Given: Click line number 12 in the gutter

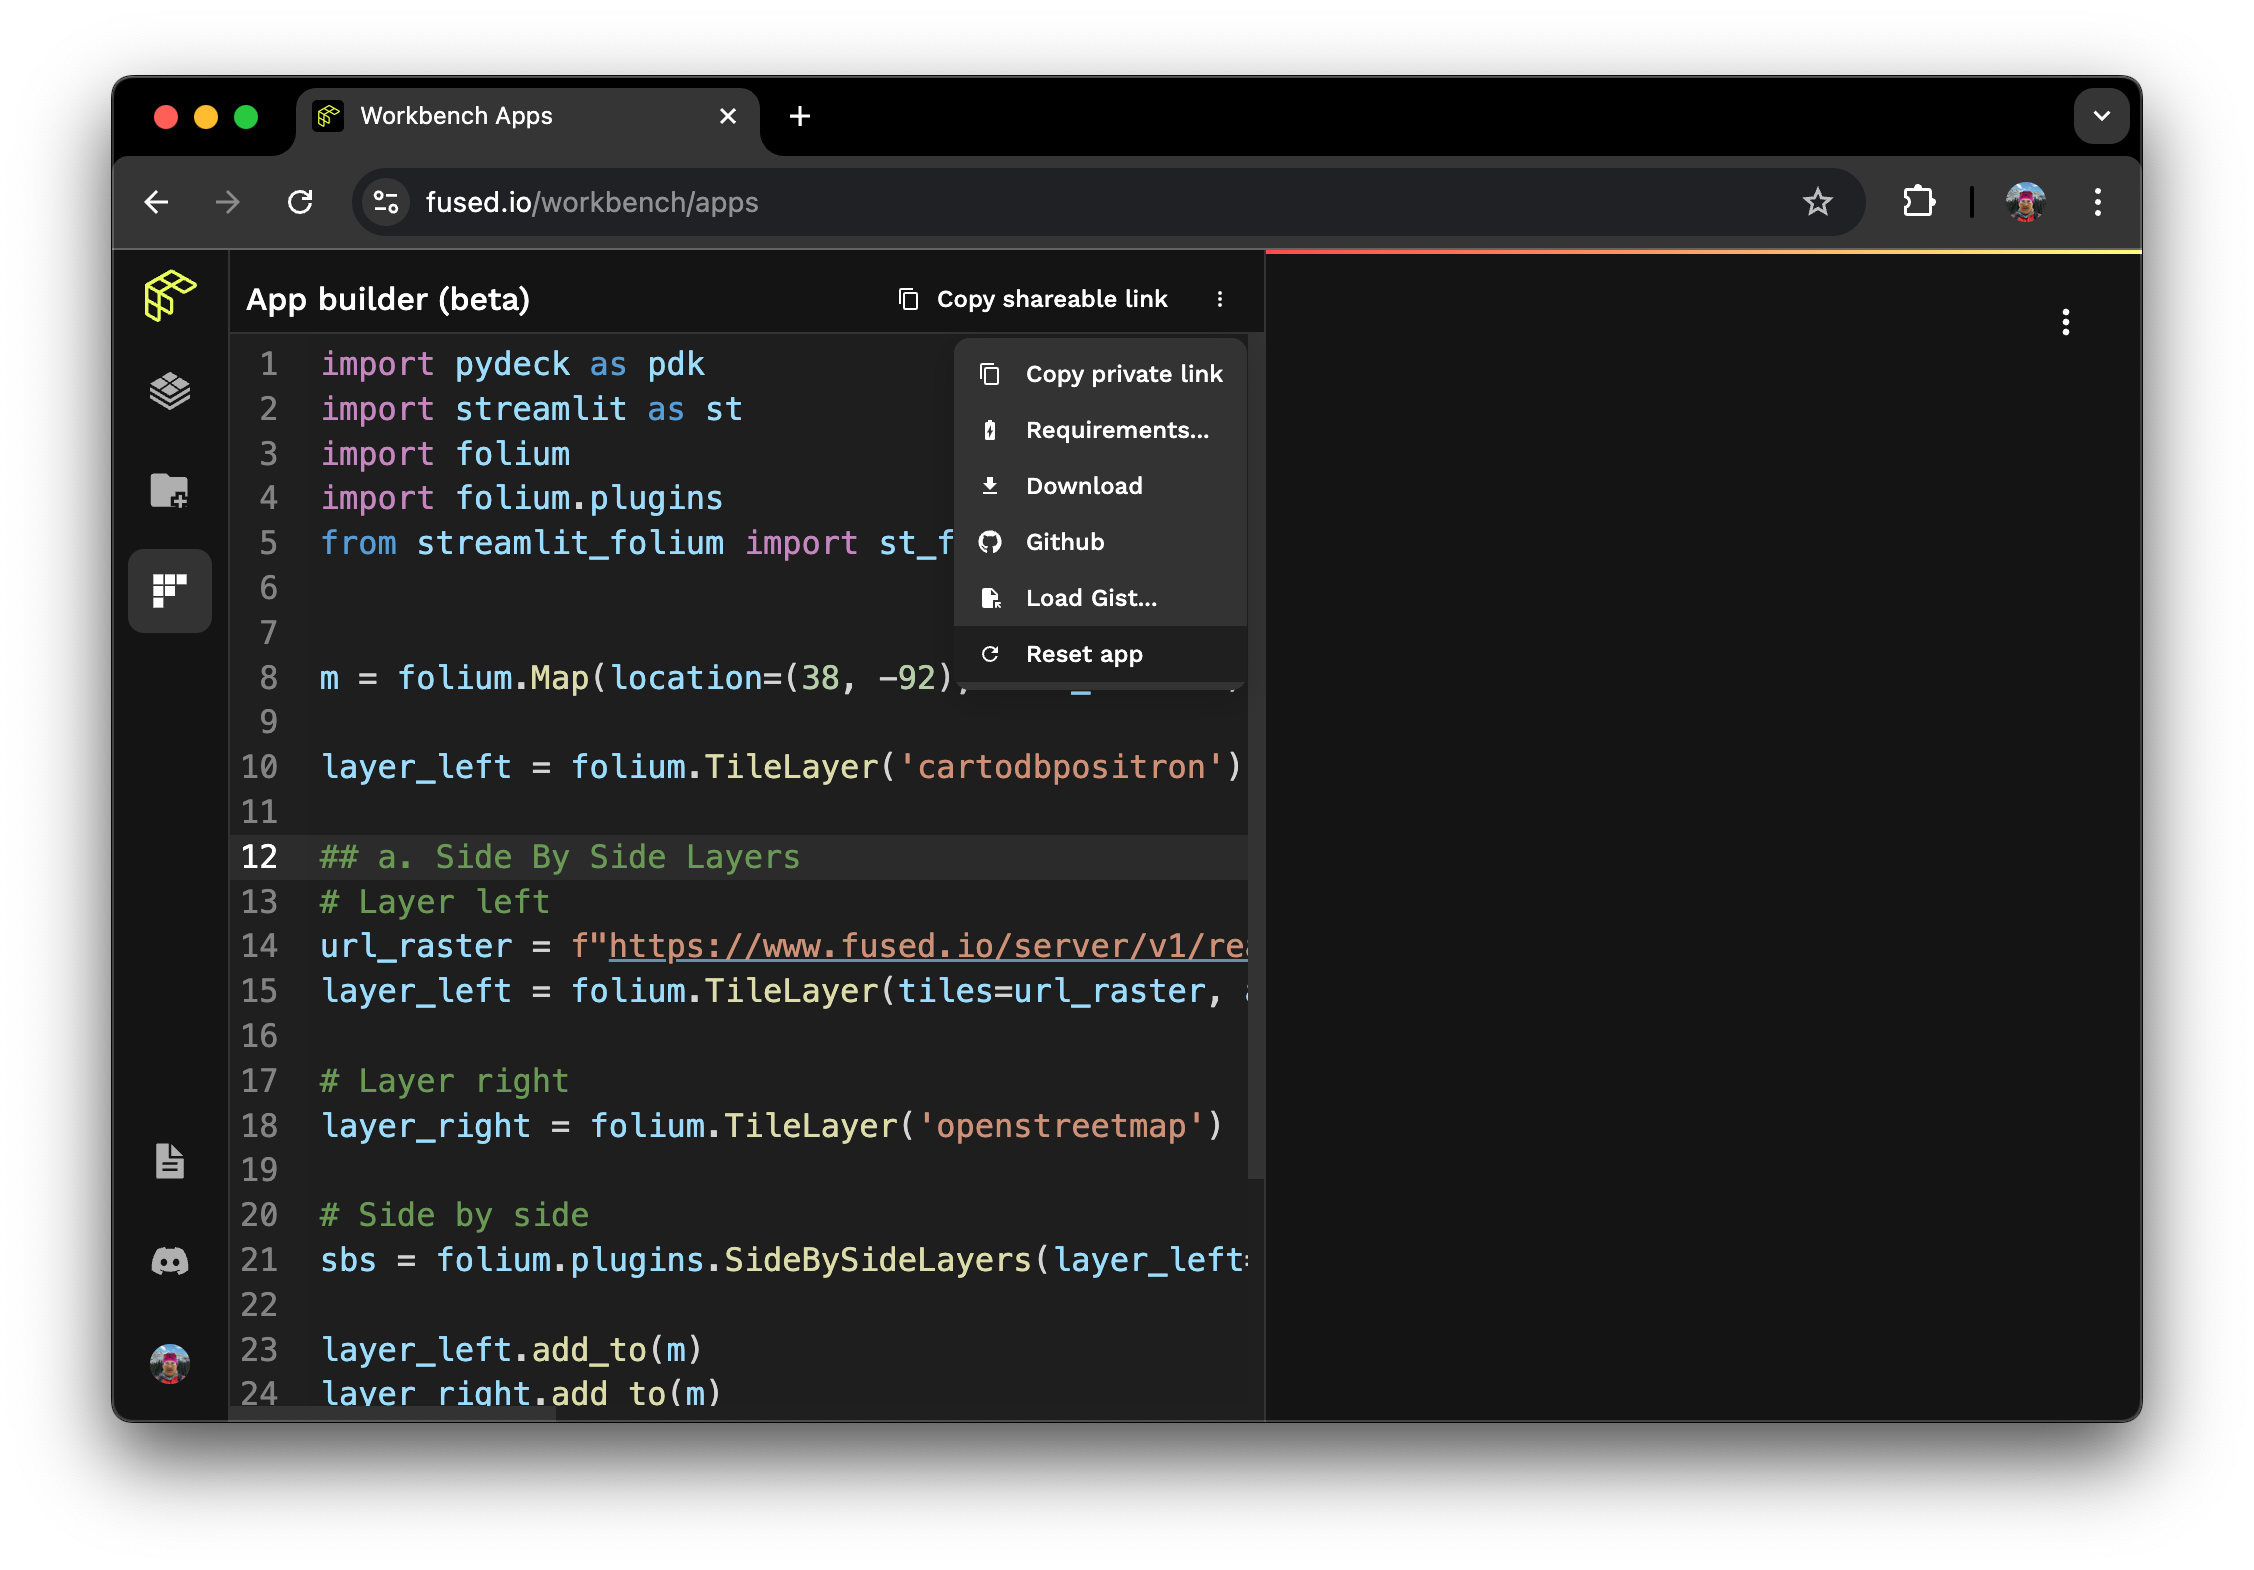Looking at the screenshot, I should [x=259, y=857].
